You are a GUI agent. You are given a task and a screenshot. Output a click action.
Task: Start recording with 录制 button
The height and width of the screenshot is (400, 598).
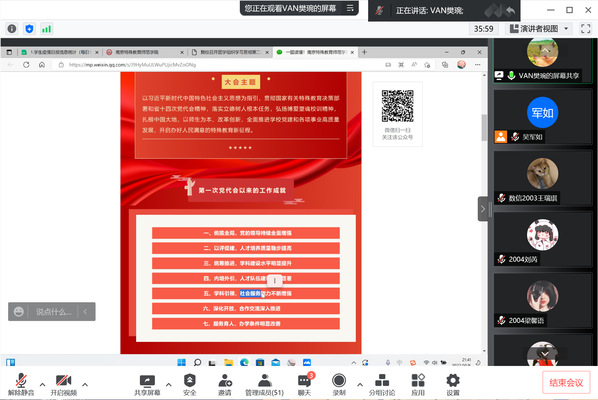pyautogui.click(x=339, y=384)
